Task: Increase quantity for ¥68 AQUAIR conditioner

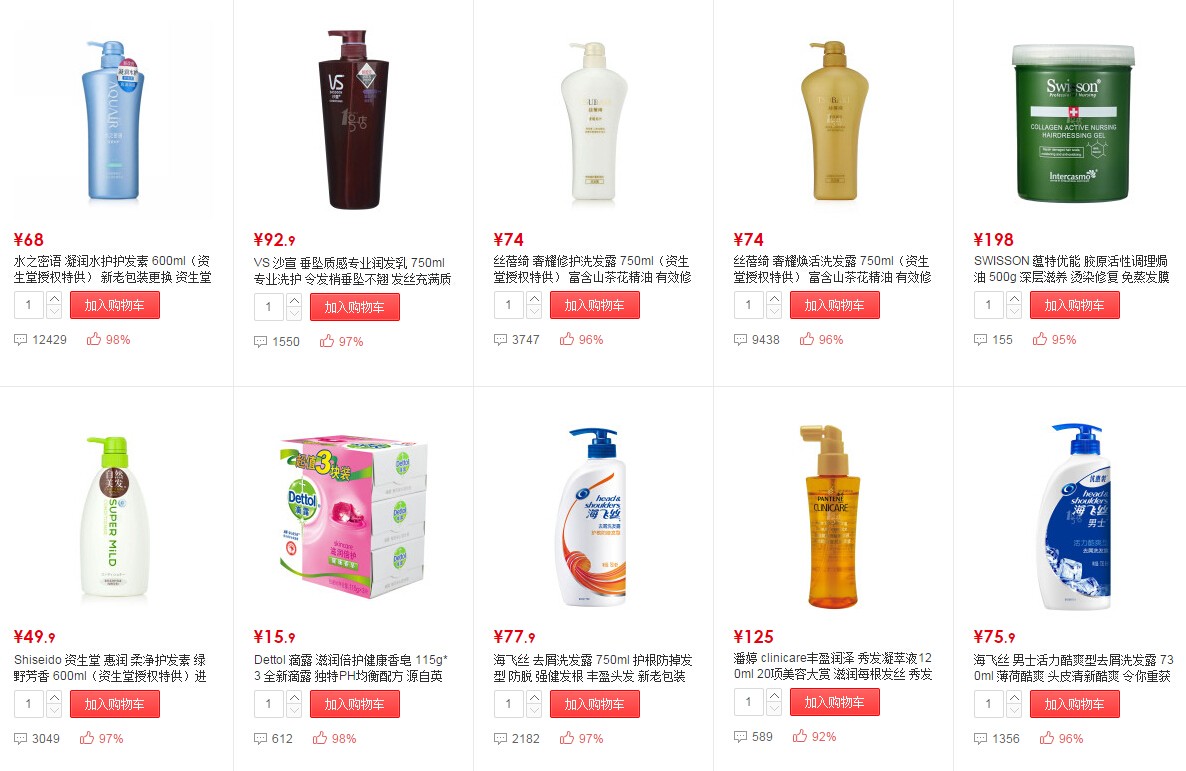Action: point(54,299)
